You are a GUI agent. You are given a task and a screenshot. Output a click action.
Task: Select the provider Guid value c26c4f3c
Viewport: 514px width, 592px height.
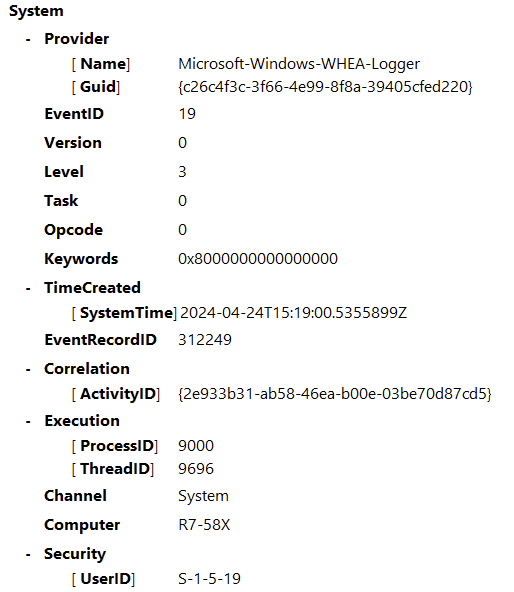click(x=325, y=87)
